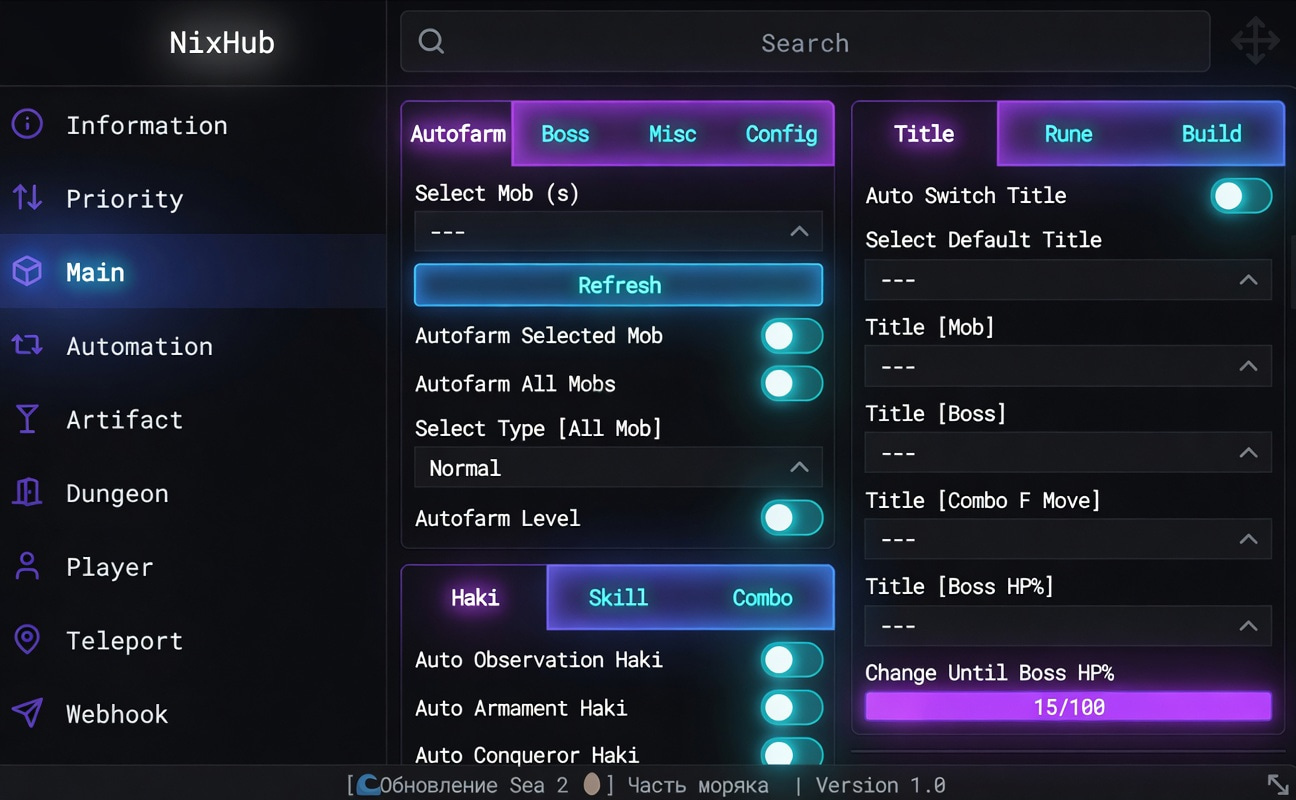
Task: Enable the Autofarm Selected Mob toggle
Action: click(x=792, y=336)
